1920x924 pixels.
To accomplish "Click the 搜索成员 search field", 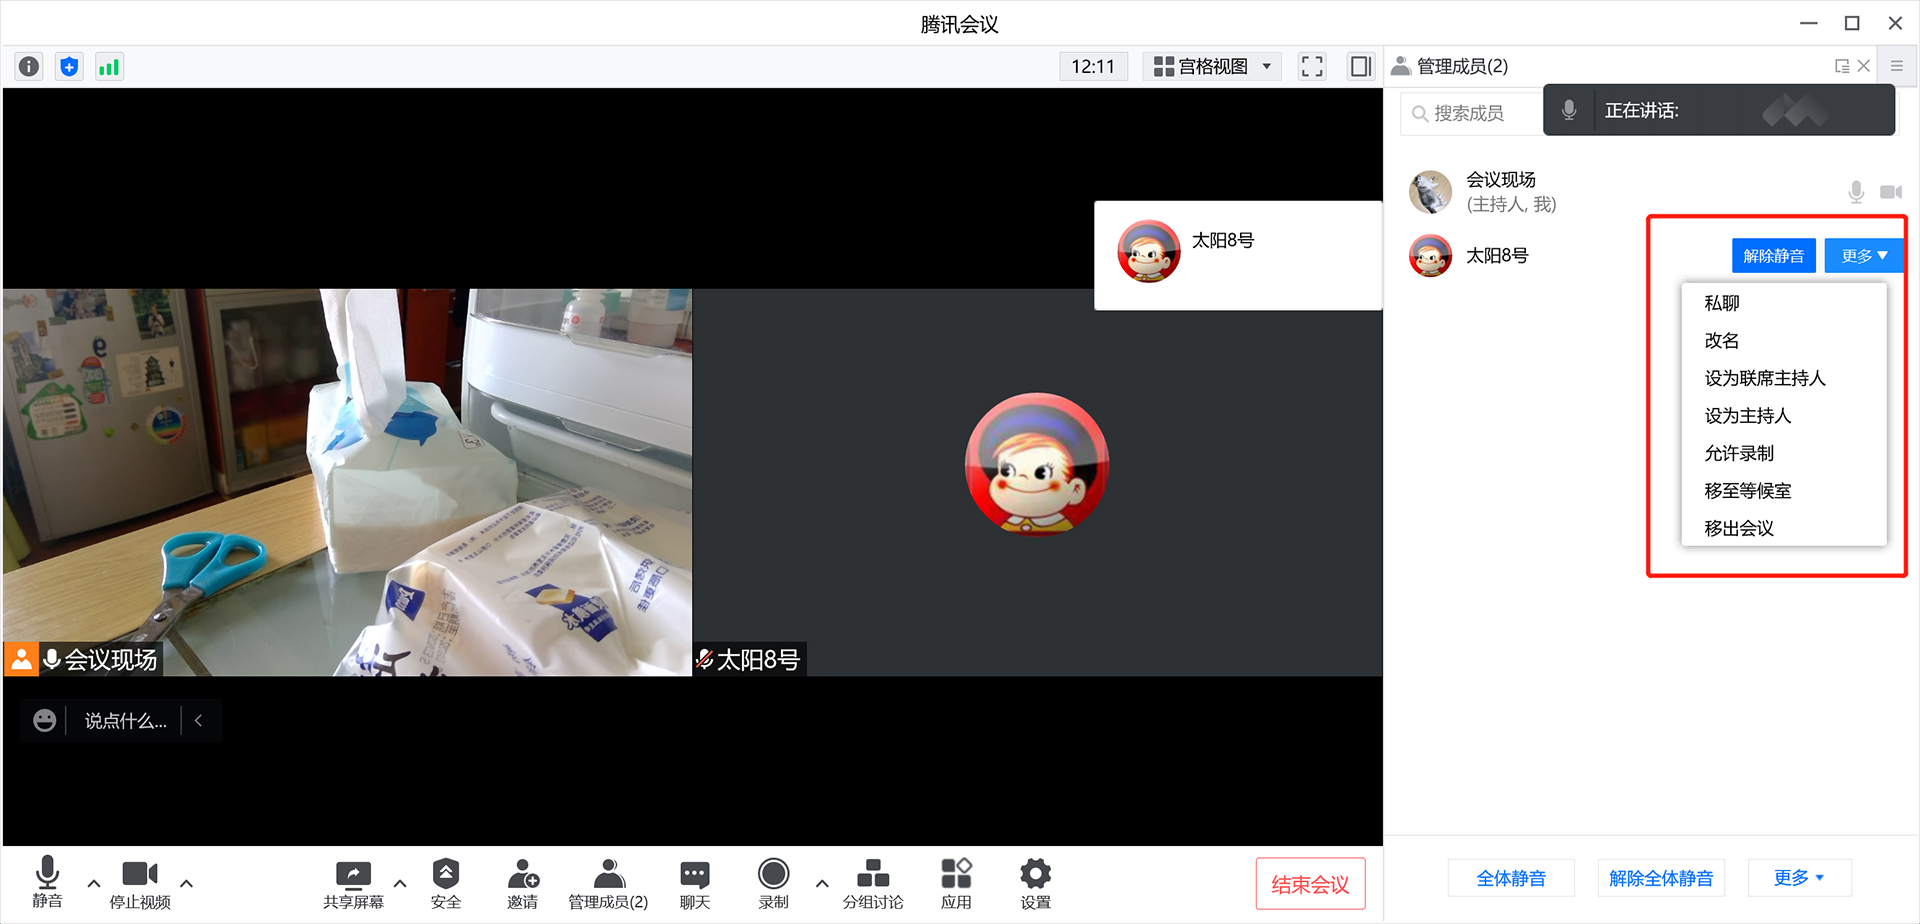I will coord(1470,114).
